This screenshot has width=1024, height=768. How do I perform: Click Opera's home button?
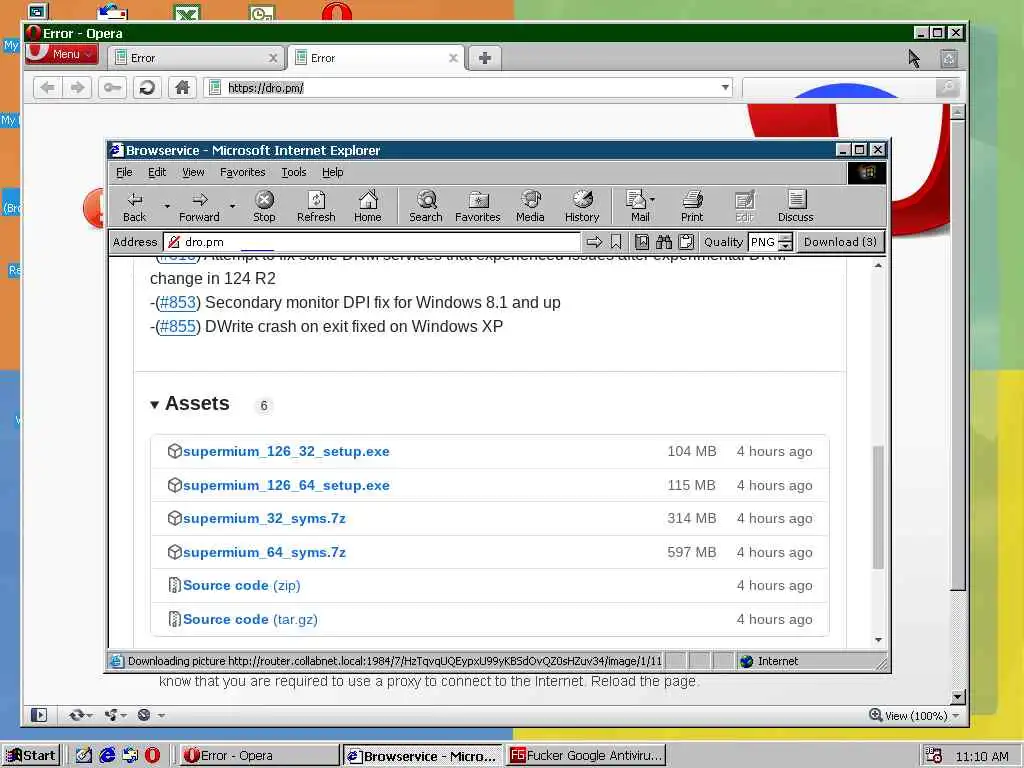click(182, 88)
